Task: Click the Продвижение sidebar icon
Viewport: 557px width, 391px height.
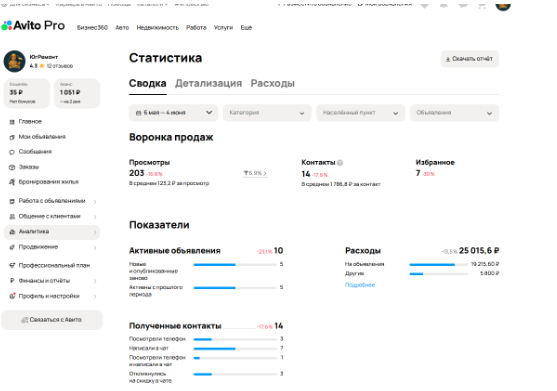Action: point(12,247)
